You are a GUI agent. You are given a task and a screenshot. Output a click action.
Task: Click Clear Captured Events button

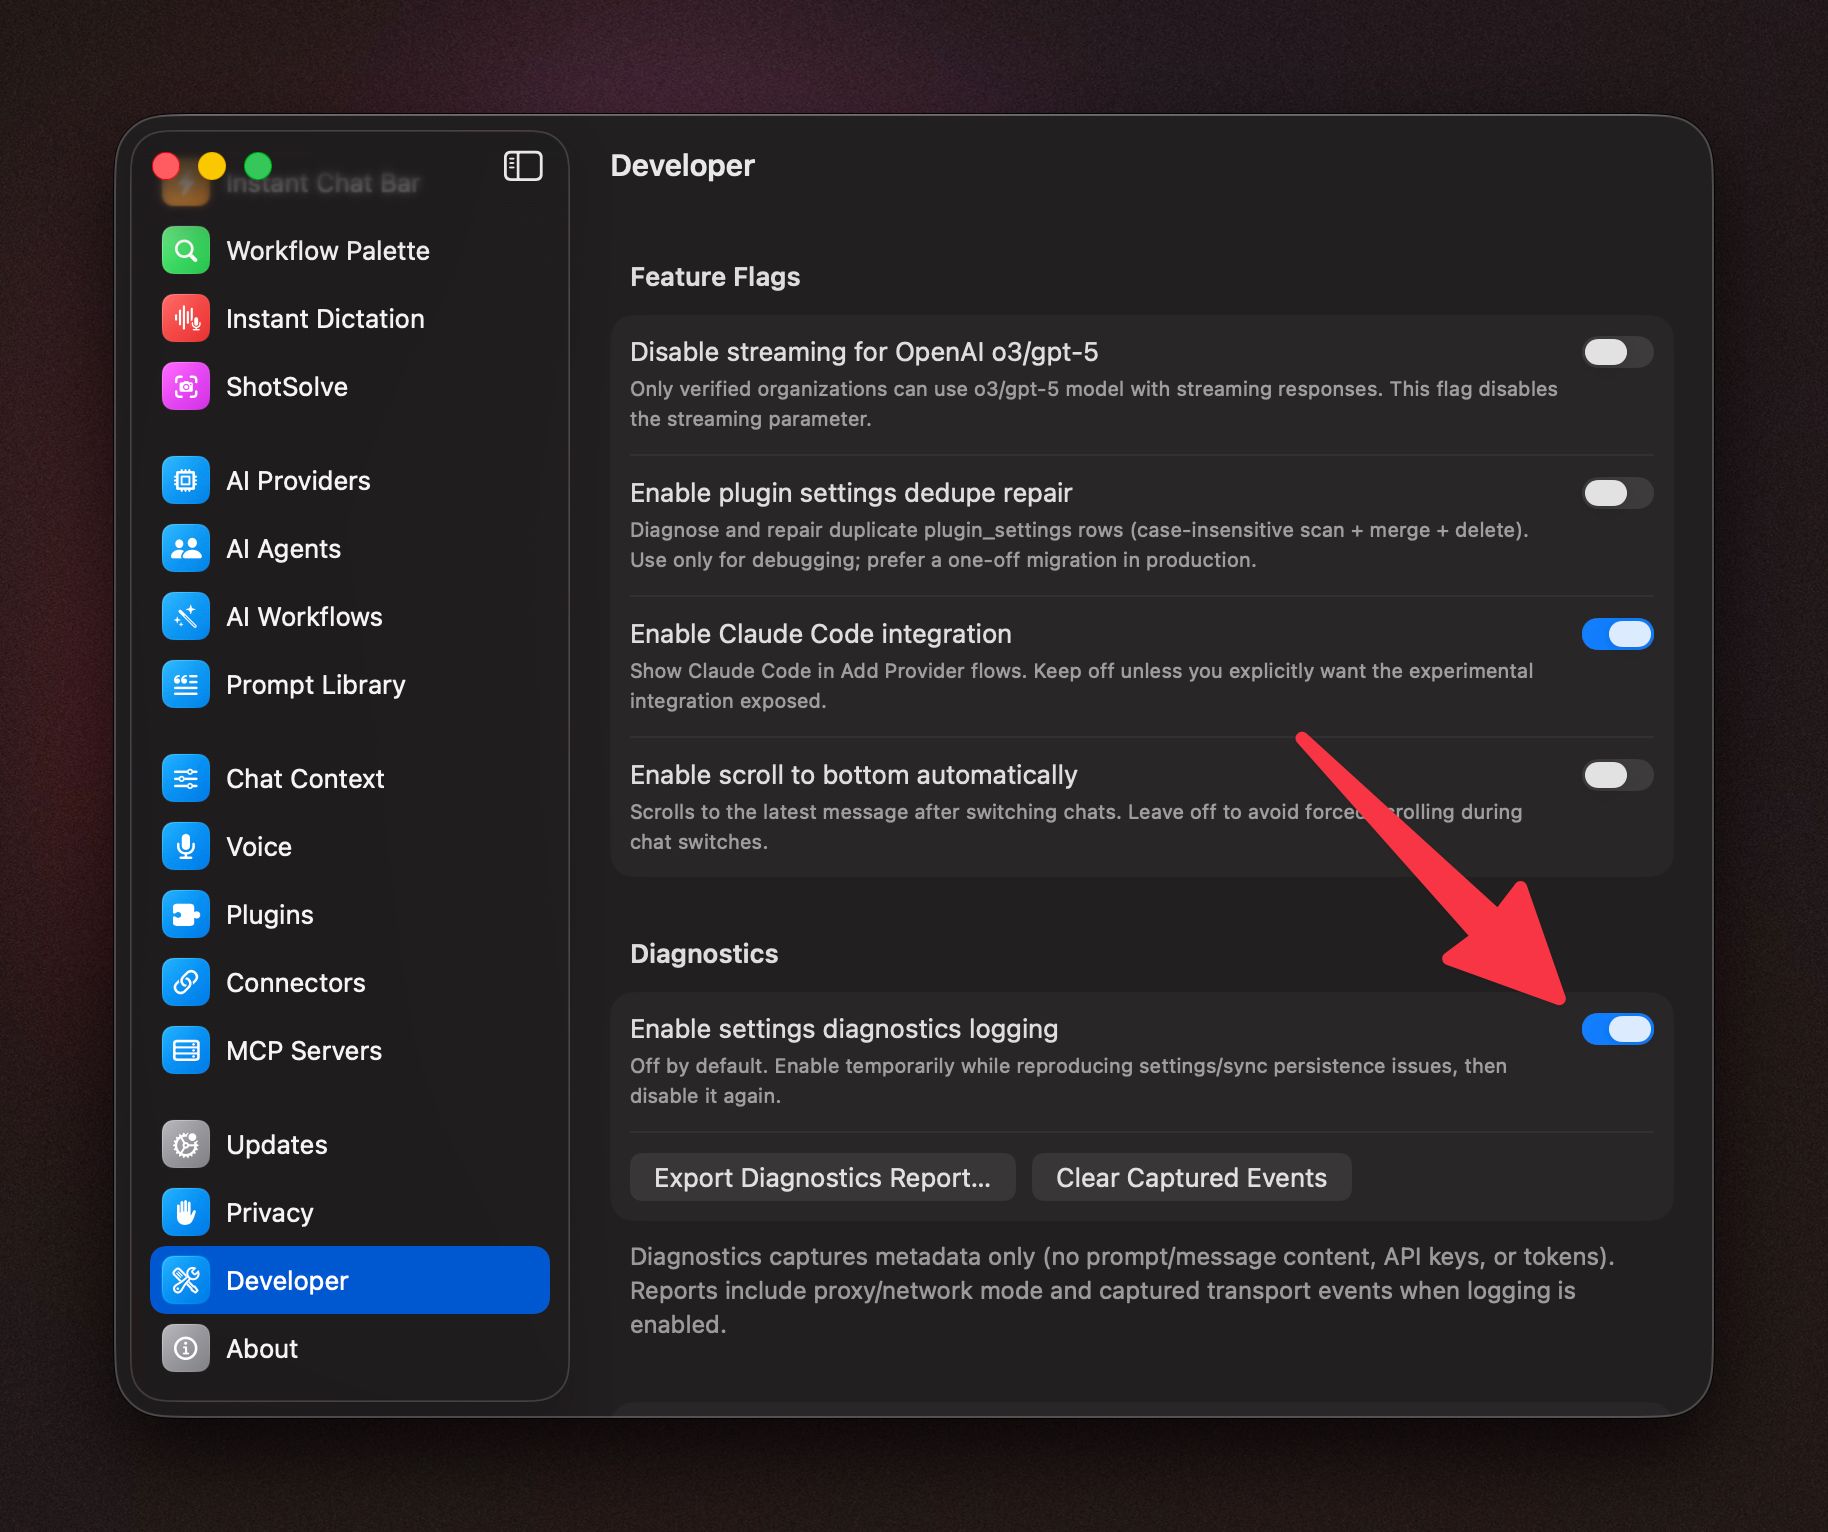click(x=1191, y=1177)
